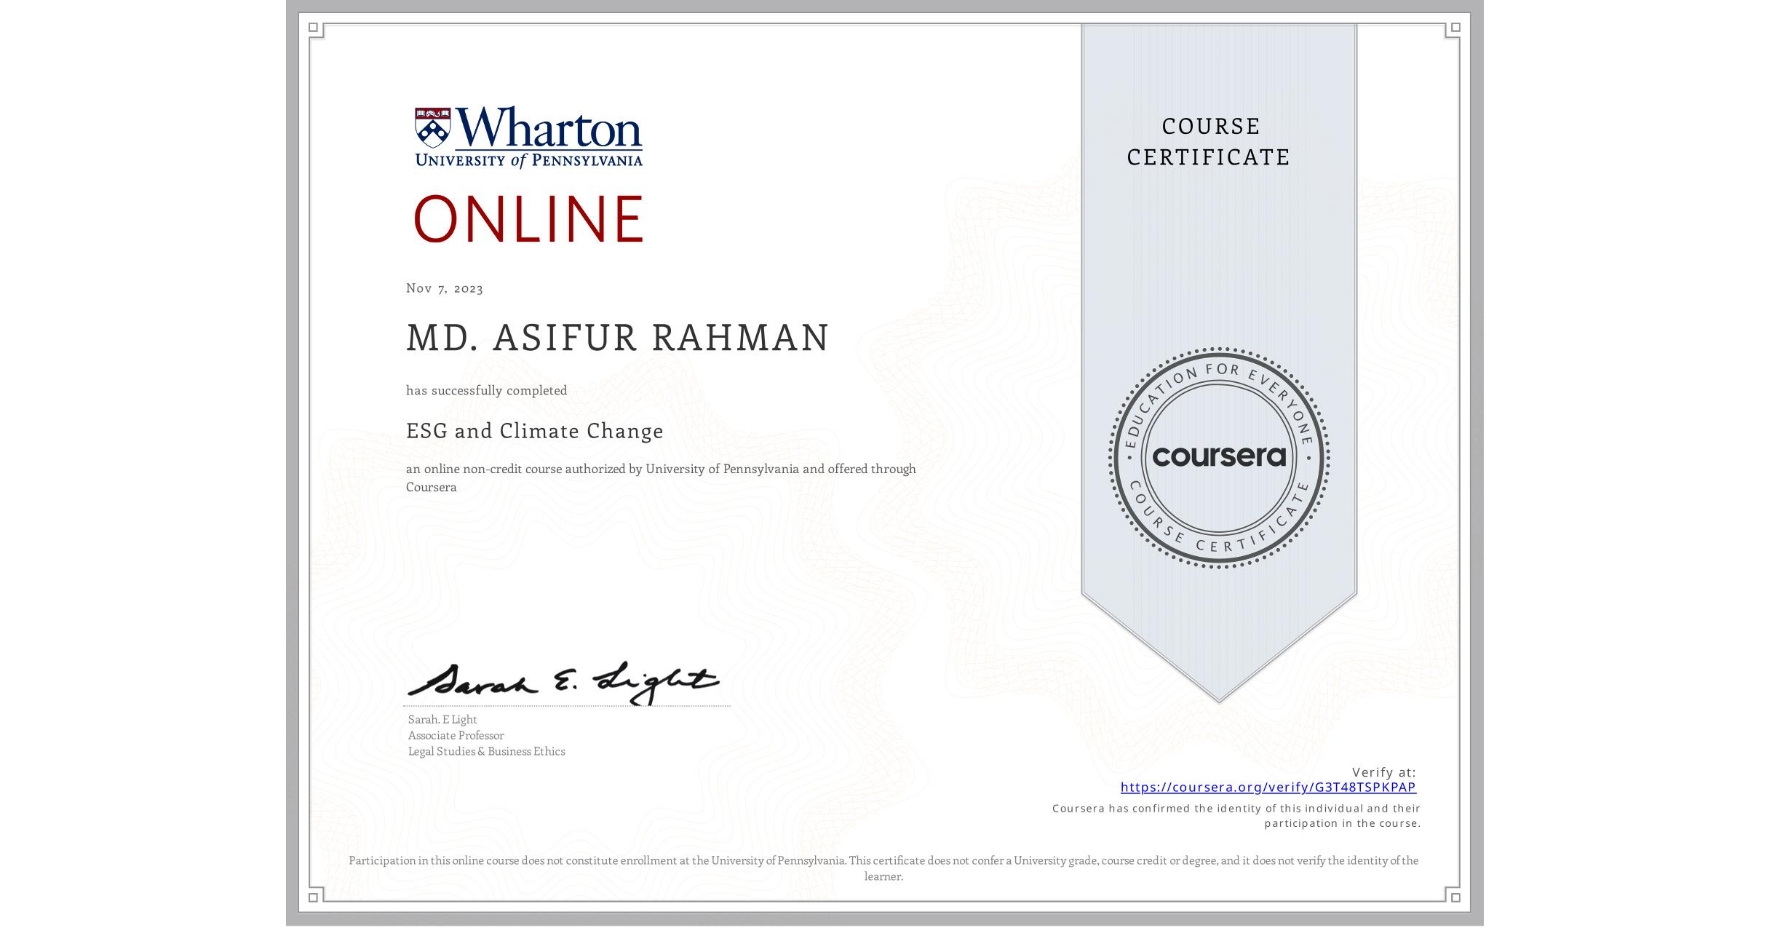
Task: Click the course title ESG and Climate Change
Action: (534, 431)
